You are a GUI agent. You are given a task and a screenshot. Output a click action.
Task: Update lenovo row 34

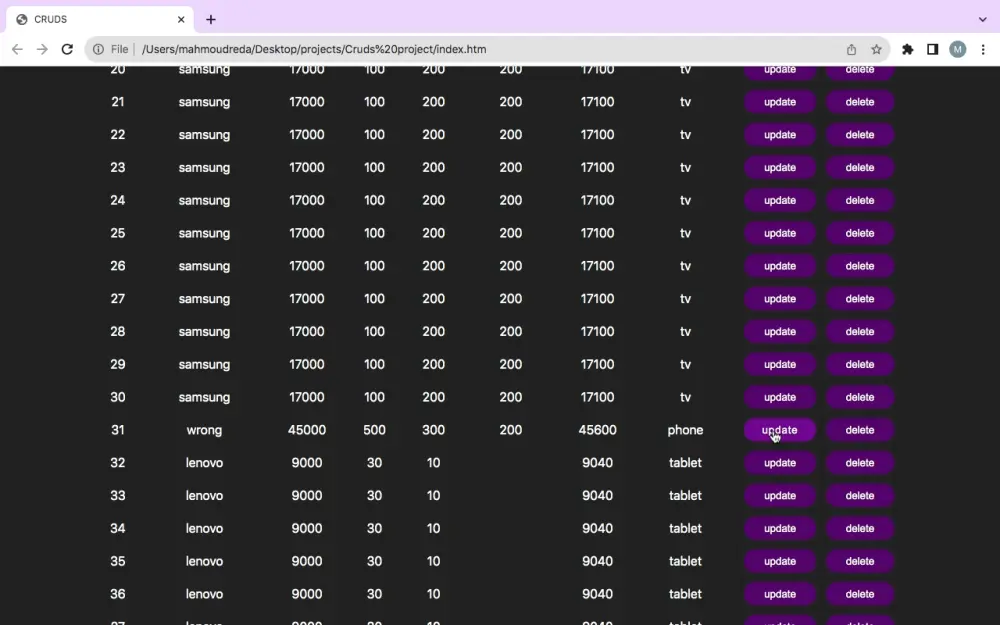[x=779, y=529]
